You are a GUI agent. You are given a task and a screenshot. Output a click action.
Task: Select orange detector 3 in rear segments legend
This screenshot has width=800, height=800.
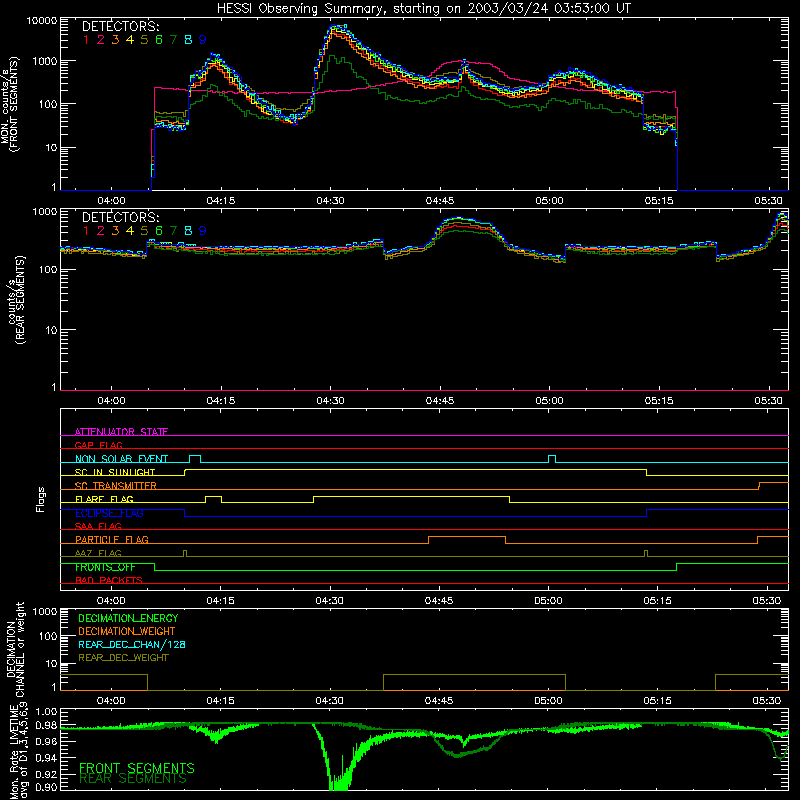point(115,231)
